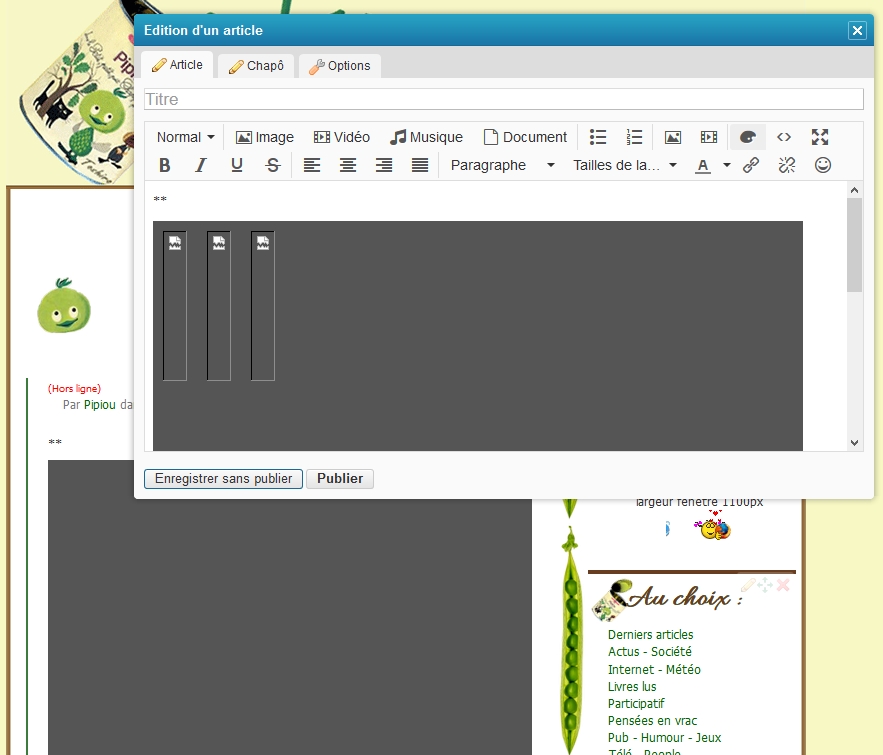Insert a bulleted list
The width and height of the screenshot is (883, 755).
(598, 137)
